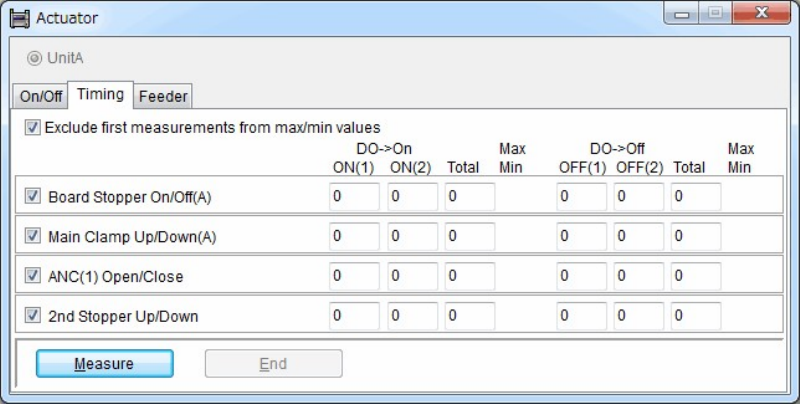Click the End button
Screen dimensions: 800x404
[273, 364]
